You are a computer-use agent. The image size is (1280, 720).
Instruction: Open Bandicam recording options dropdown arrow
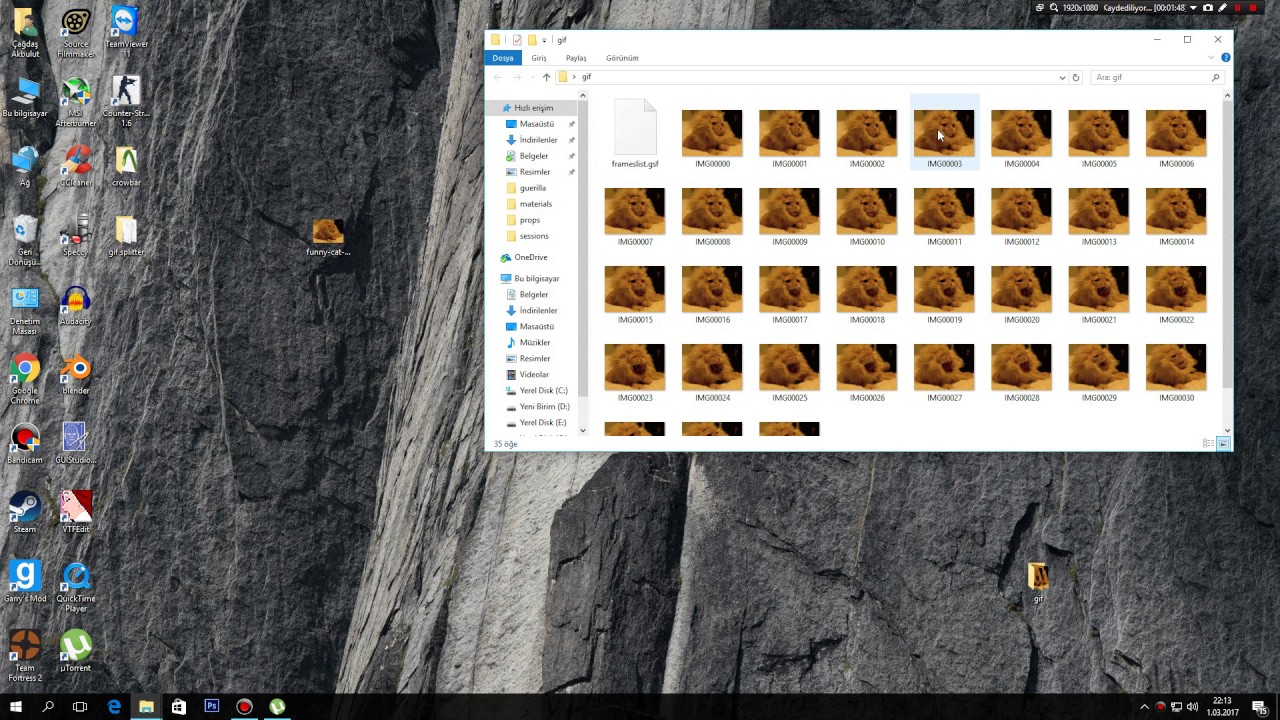[1193, 7]
